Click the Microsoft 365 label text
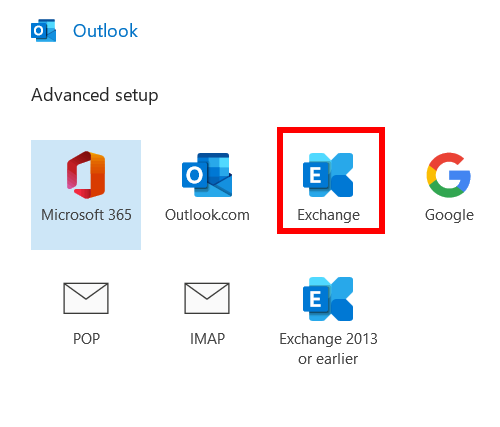Image resolution: width=500 pixels, height=427 pixels. click(x=86, y=215)
